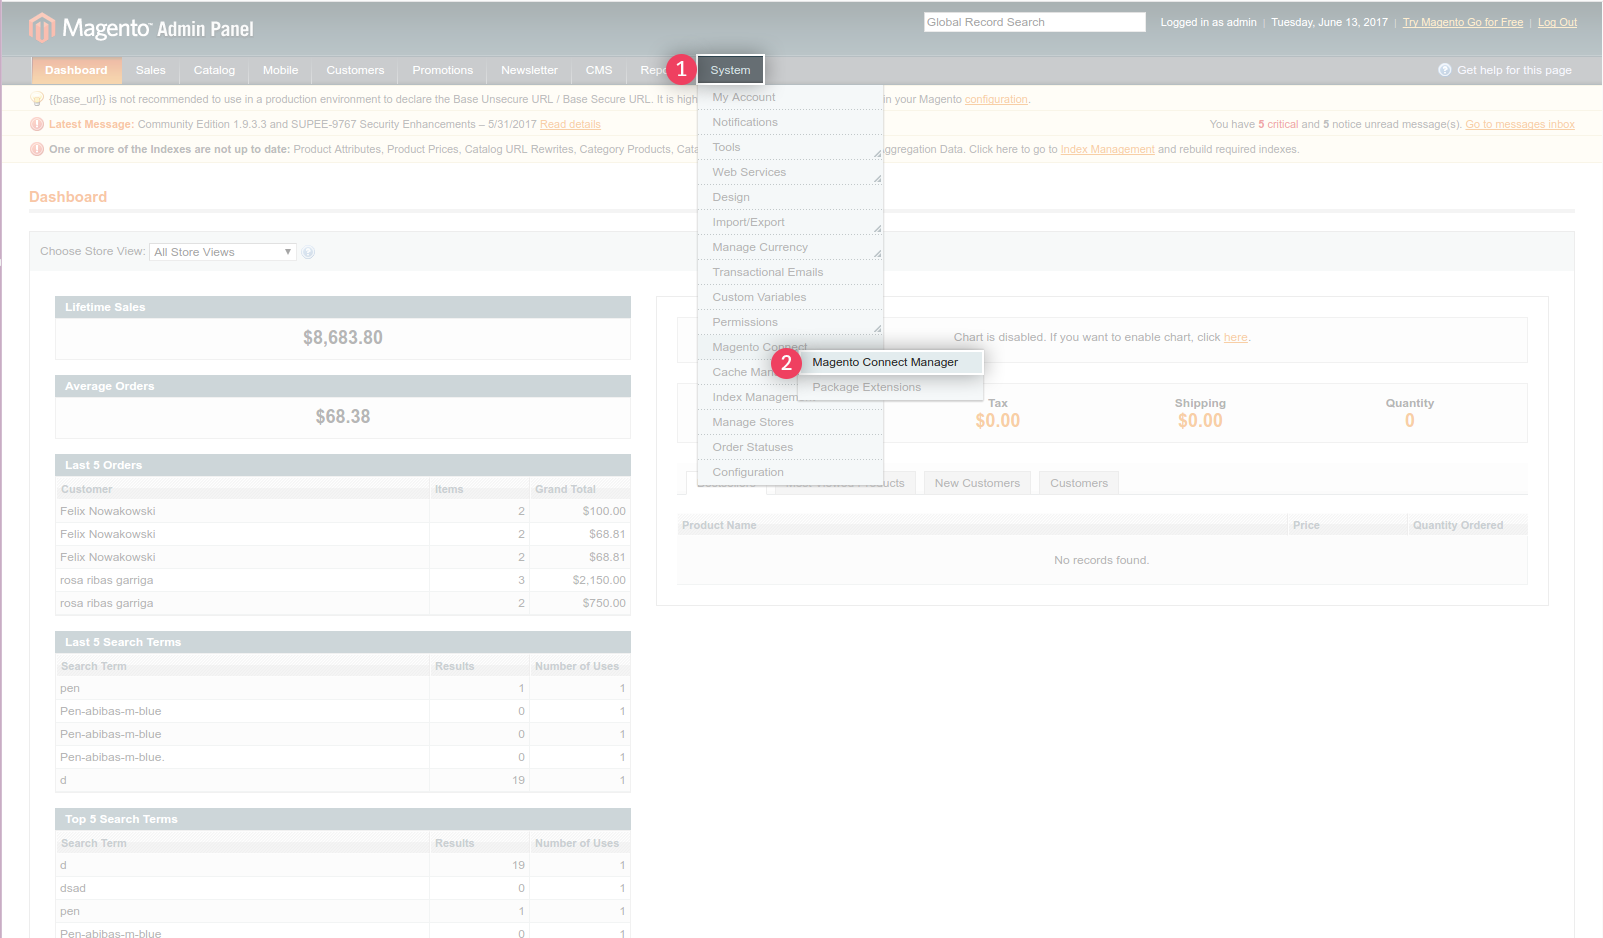
Task: Focus the Global Record Search field
Action: point(1035,22)
